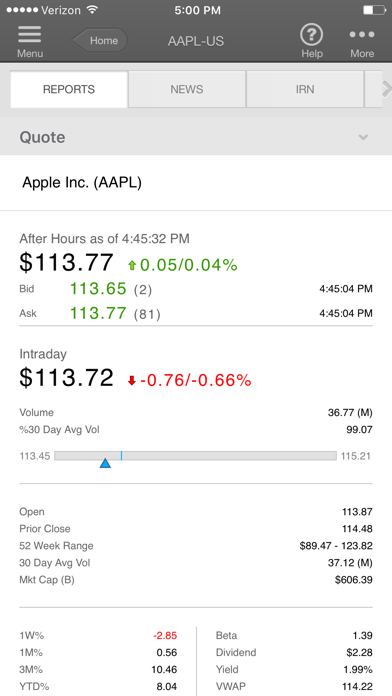Tap the Help question mark icon
The image size is (392, 696).
coord(312,35)
